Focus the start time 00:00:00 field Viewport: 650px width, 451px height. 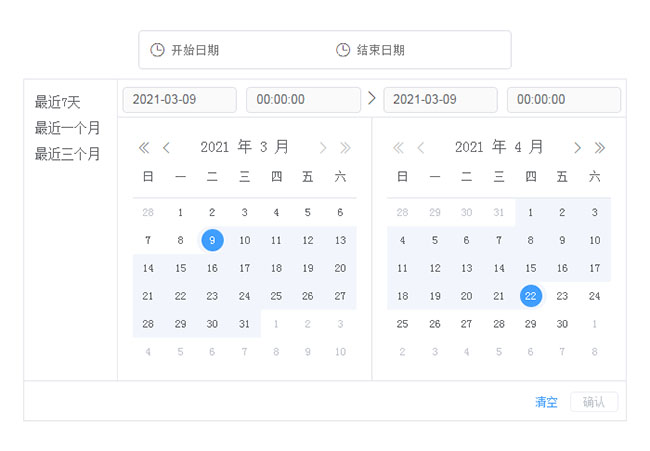[303, 100]
